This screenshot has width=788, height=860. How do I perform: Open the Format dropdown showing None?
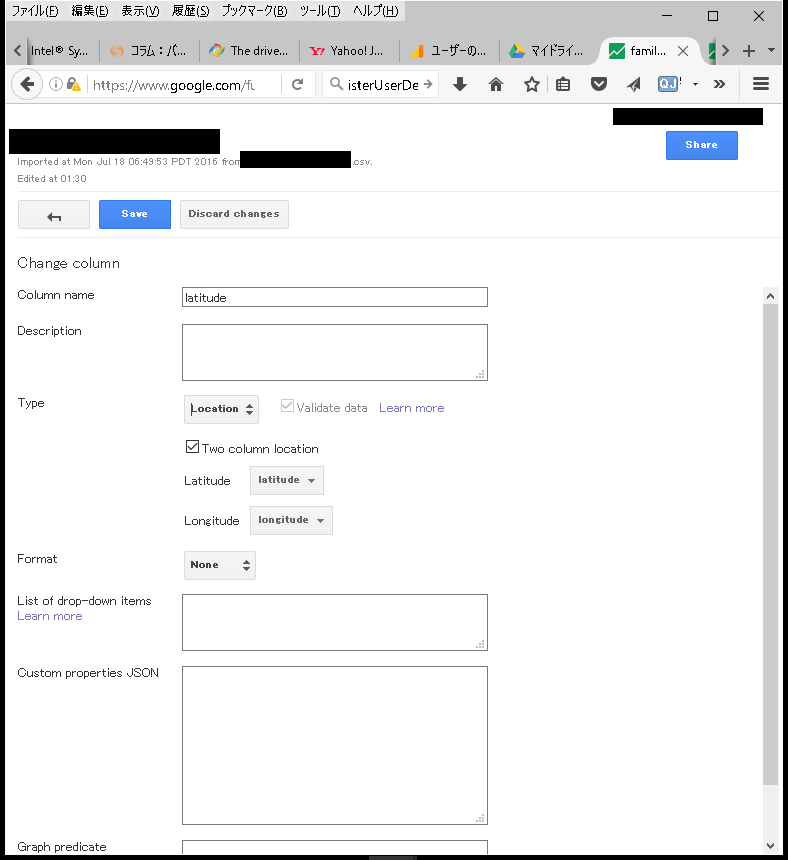tap(220, 565)
